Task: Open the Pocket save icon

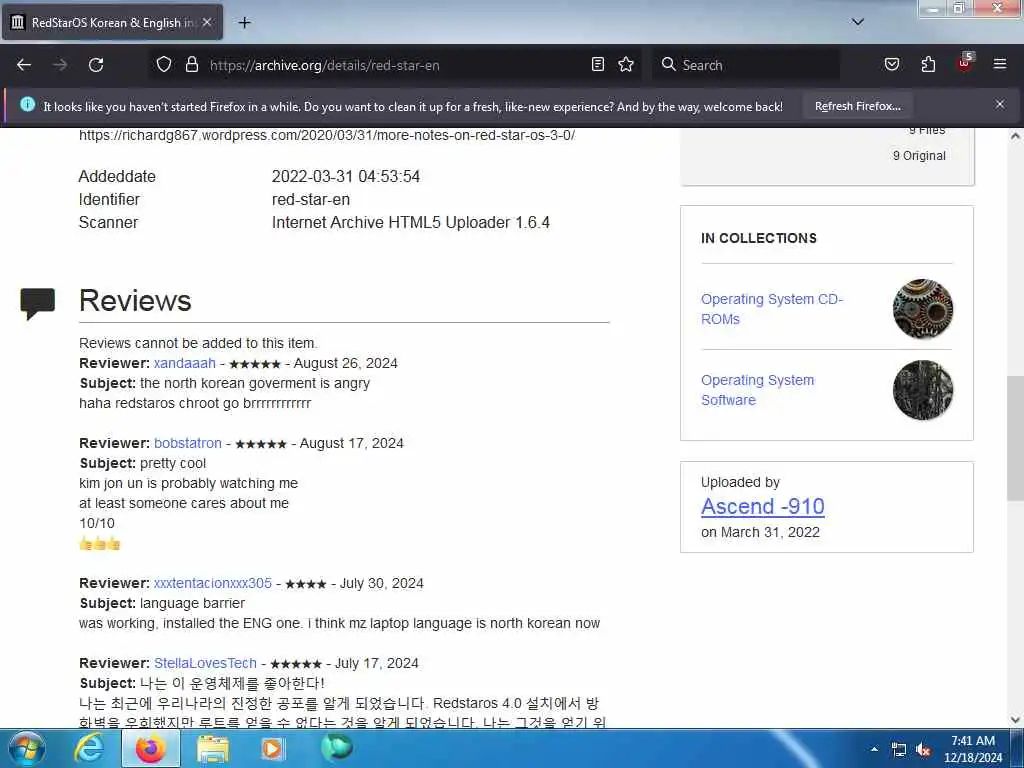Action: tap(891, 64)
